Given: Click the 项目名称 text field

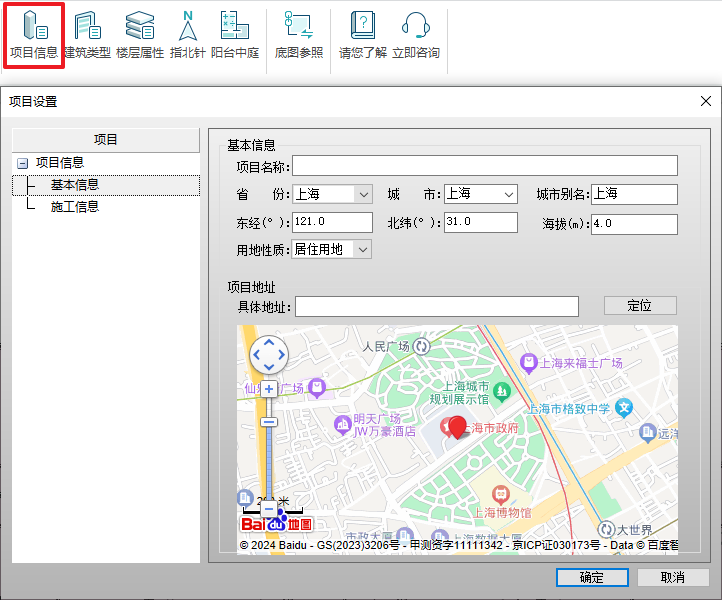Looking at the screenshot, I should point(484,166).
